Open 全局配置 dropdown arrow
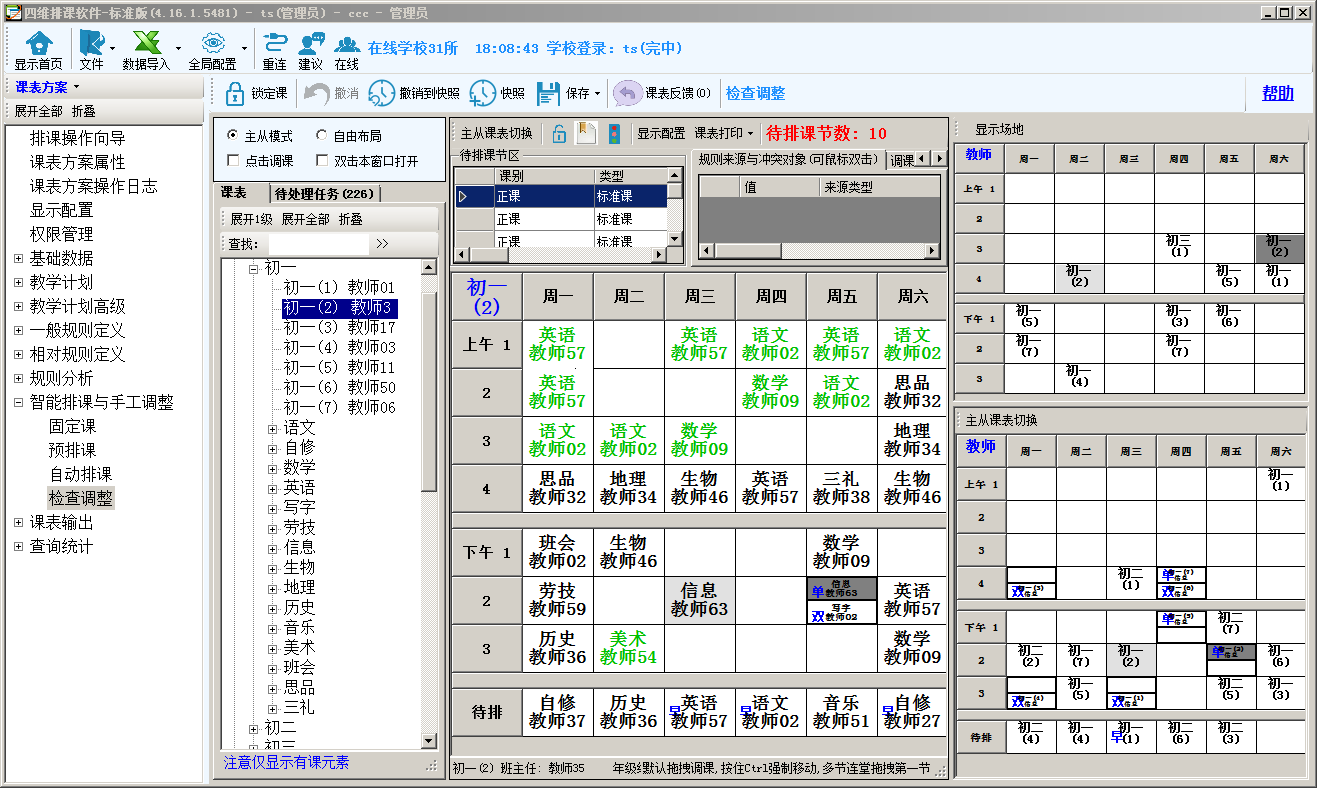 (x=245, y=48)
